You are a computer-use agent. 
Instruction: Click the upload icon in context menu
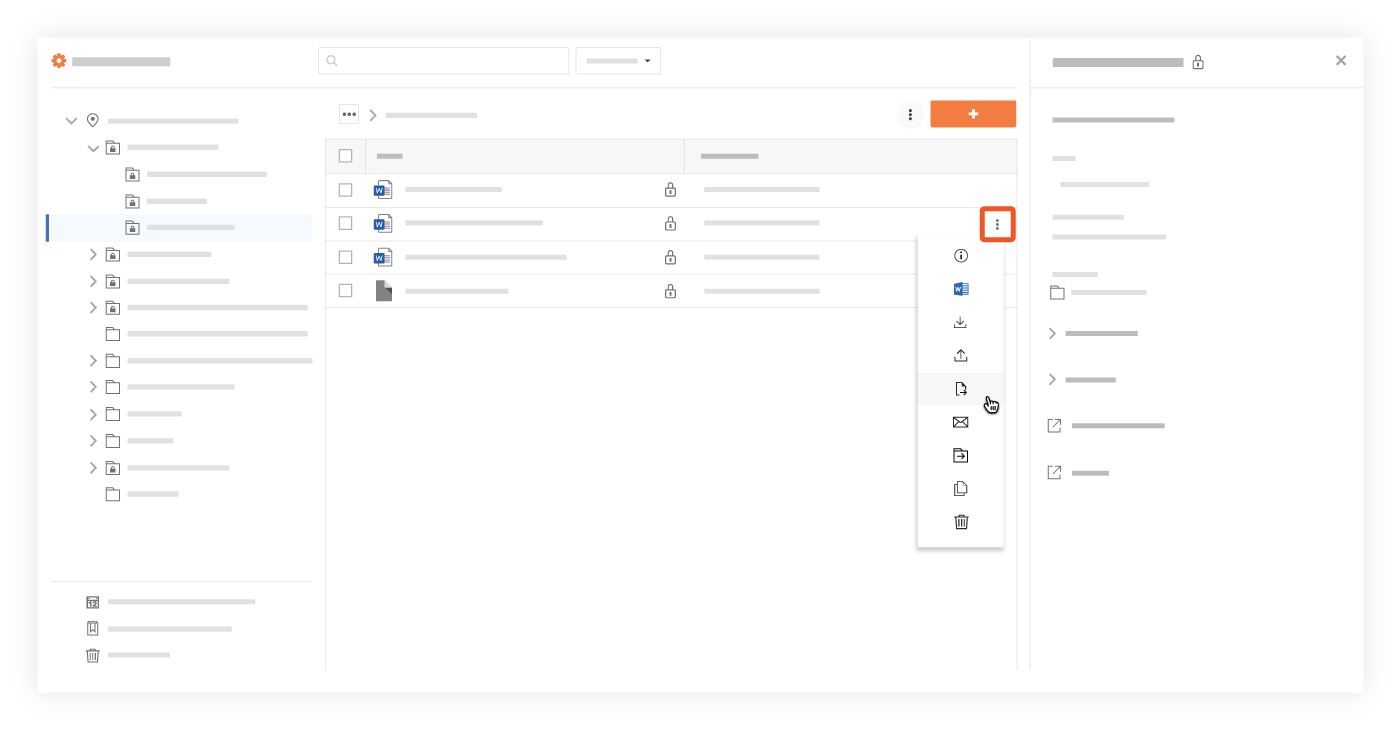960,355
